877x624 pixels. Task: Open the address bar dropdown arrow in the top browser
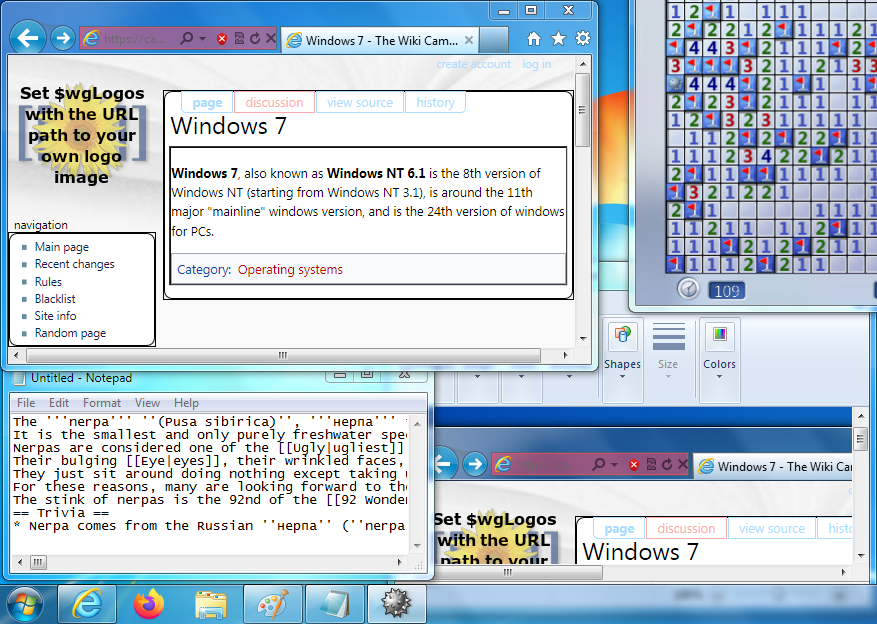click(x=202, y=39)
